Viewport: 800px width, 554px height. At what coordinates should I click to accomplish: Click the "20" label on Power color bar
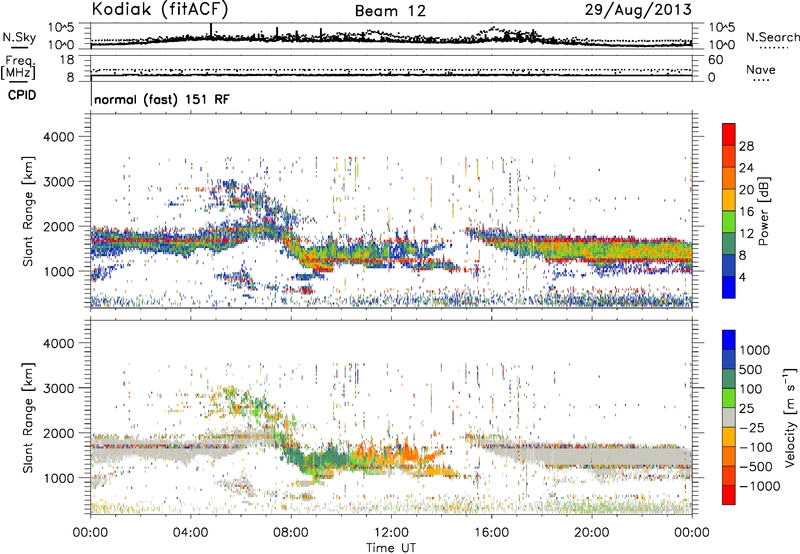point(746,190)
